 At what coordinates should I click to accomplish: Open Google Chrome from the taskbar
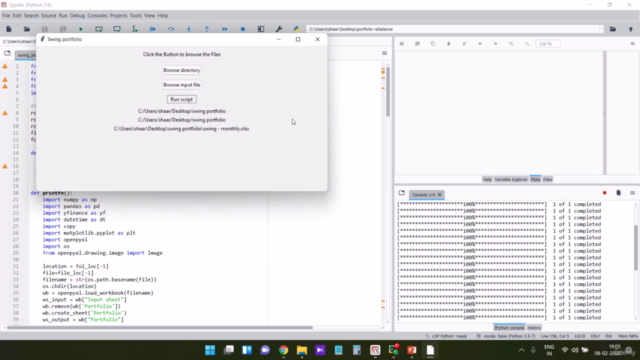tap(283, 350)
